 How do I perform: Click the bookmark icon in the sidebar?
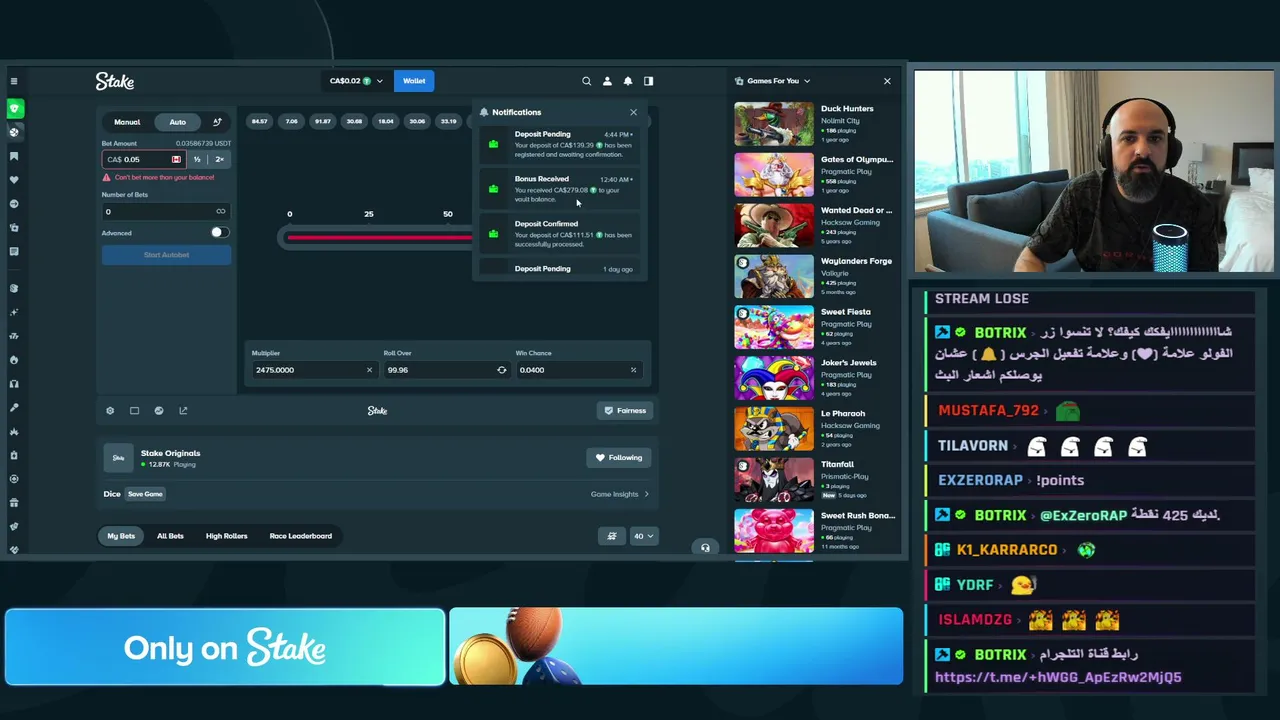tap(14, 156)
